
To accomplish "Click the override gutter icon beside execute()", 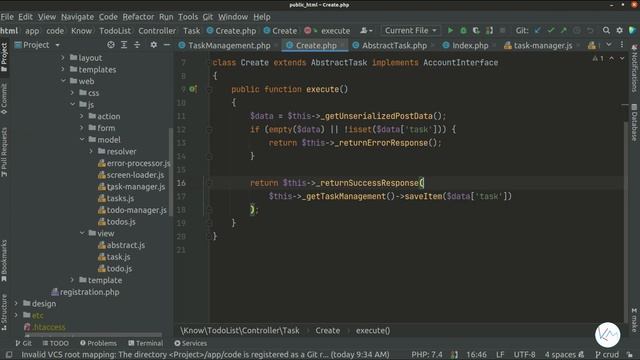I will 192,89.
